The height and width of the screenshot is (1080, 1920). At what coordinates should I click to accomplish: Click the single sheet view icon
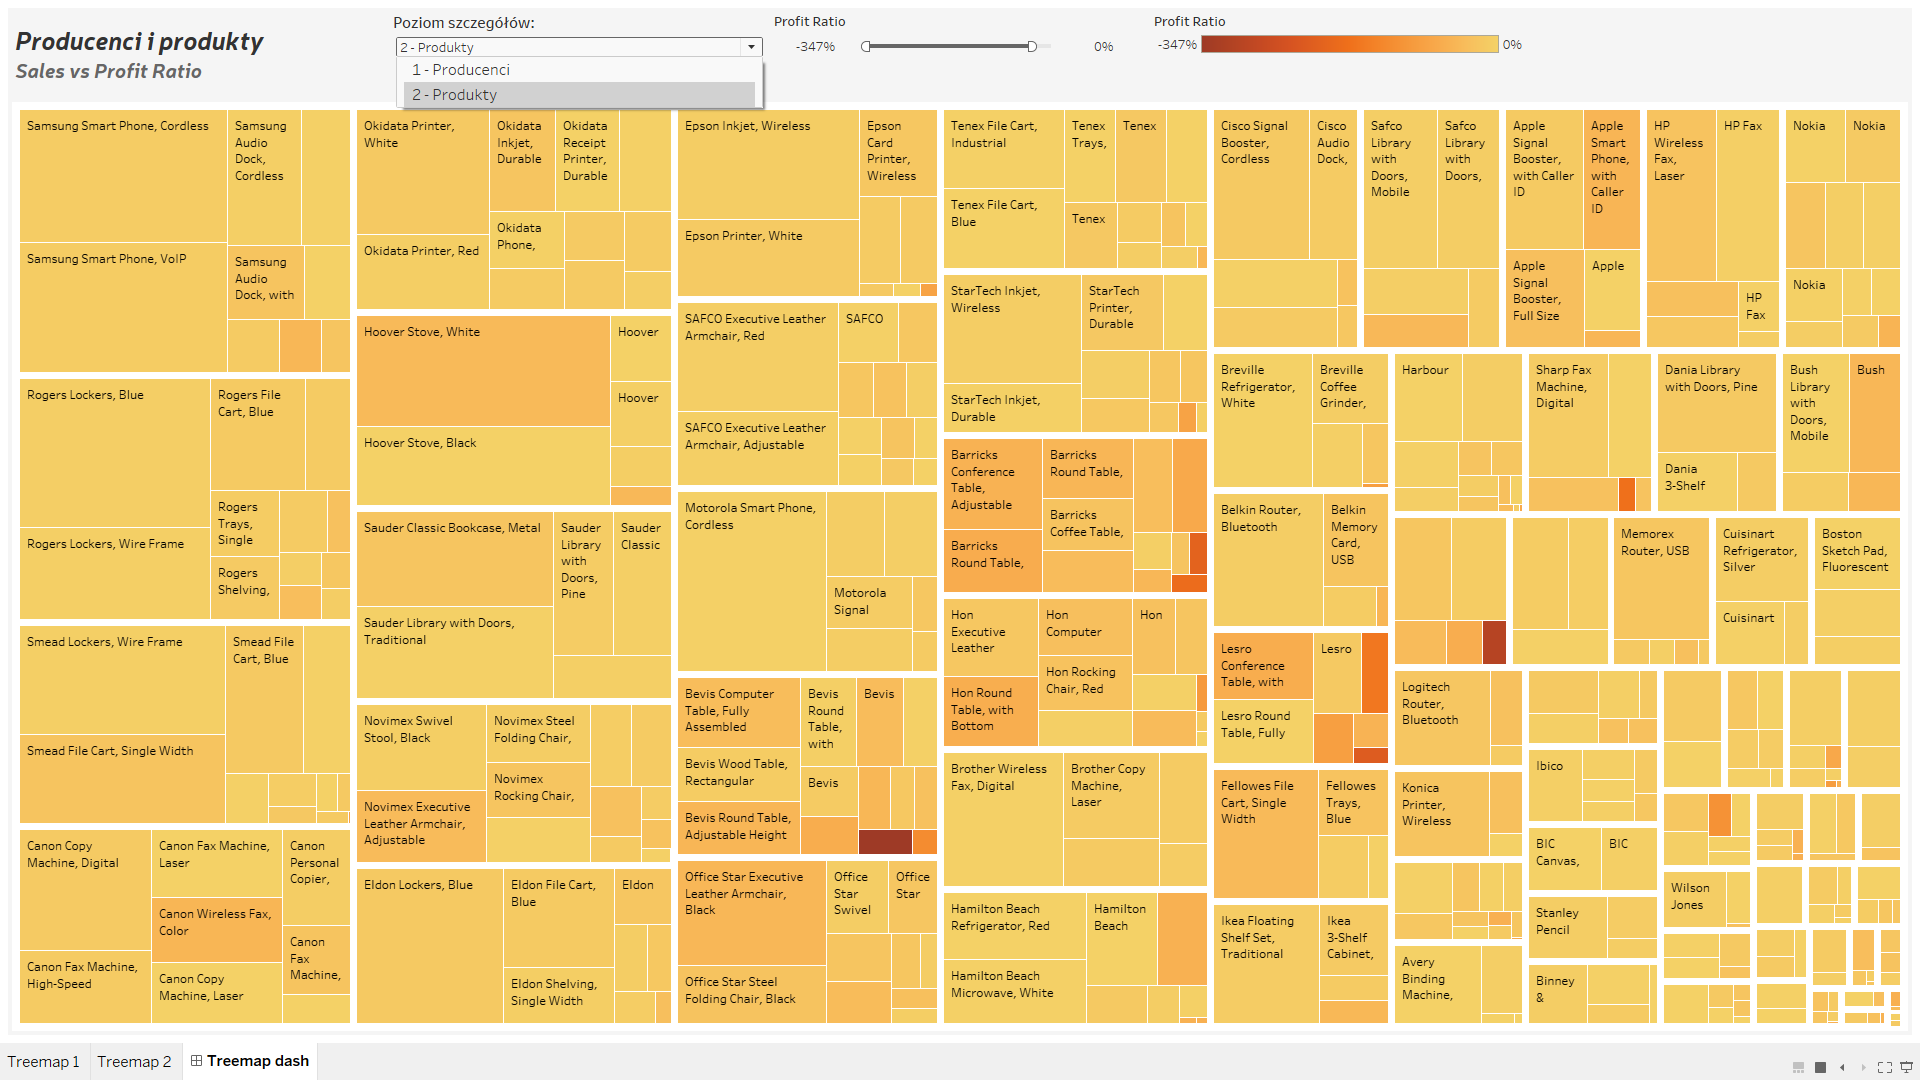pyautogui.click(x=1820, y=1067)
